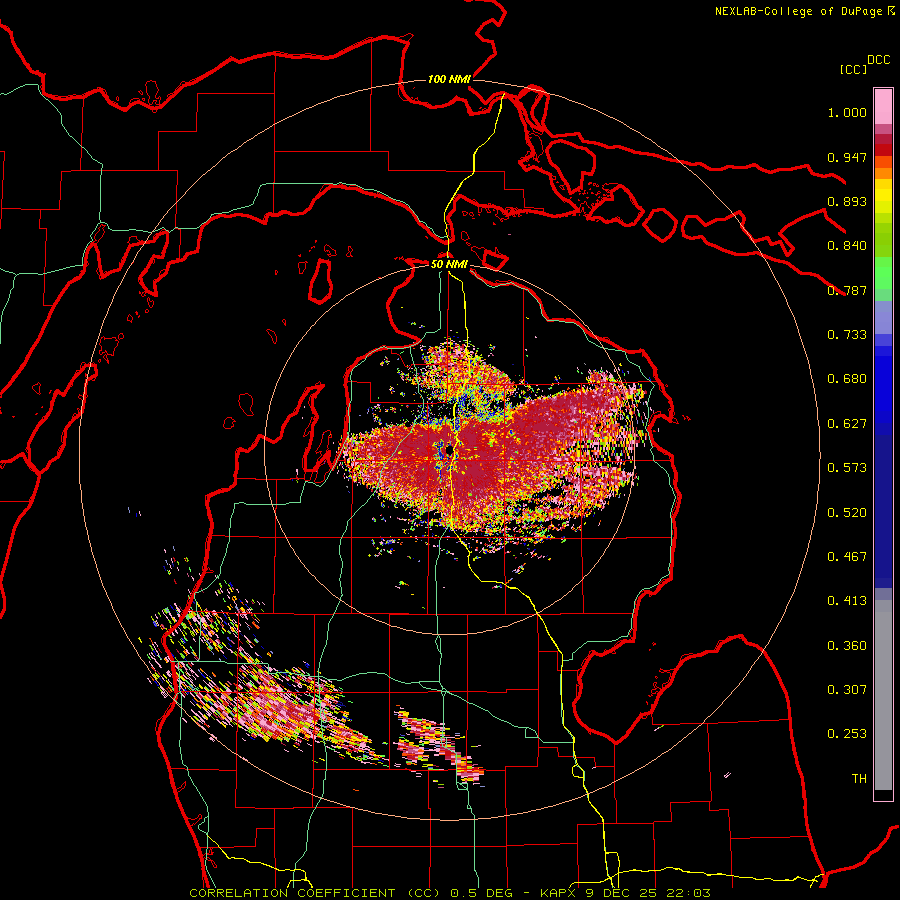Click the TH threshold legend label
Screen dimensions: 900x900
tap(859, 779)
